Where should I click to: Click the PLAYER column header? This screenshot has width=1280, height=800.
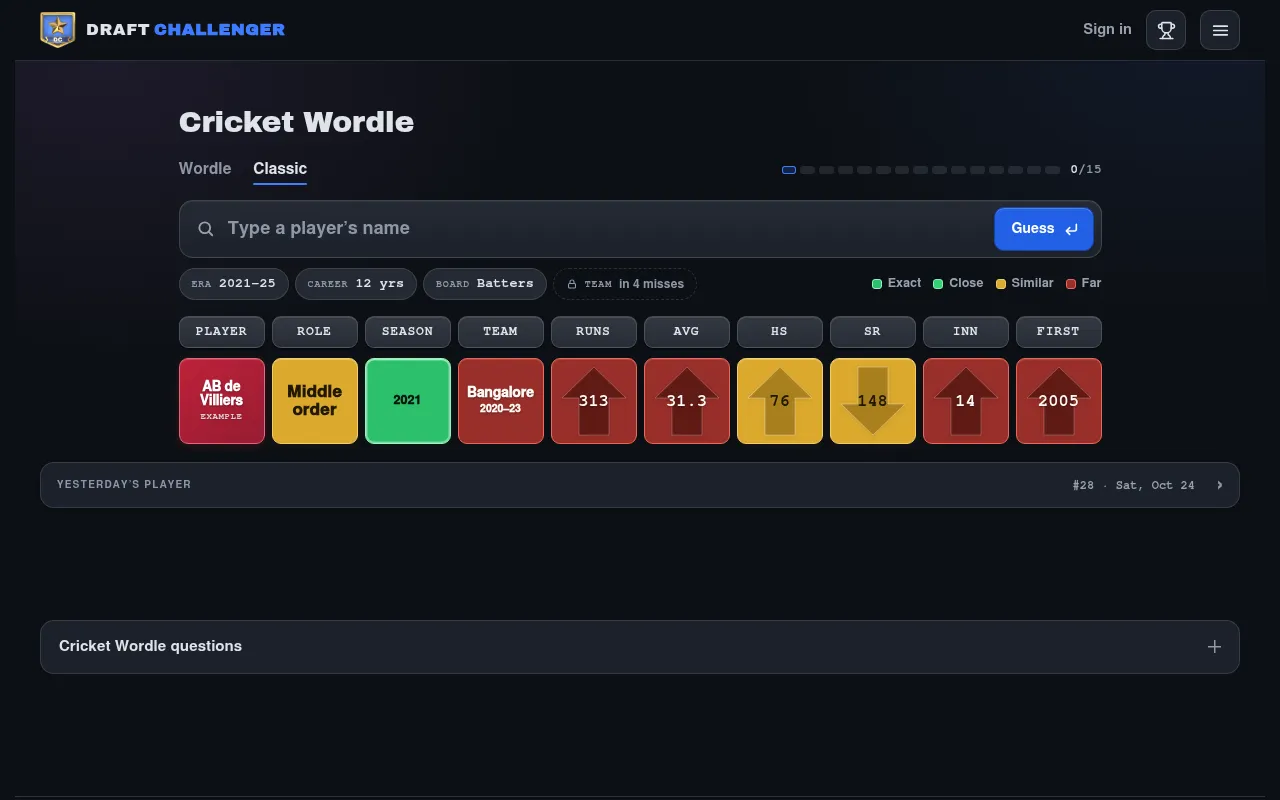[x=222, y=332]
